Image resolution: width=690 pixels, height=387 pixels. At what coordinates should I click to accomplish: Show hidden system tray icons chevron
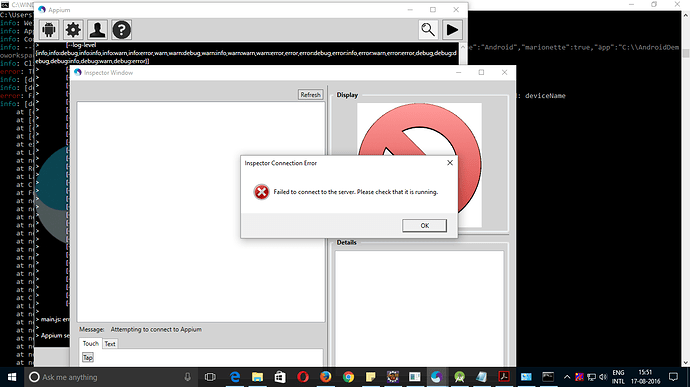(567, 377)
